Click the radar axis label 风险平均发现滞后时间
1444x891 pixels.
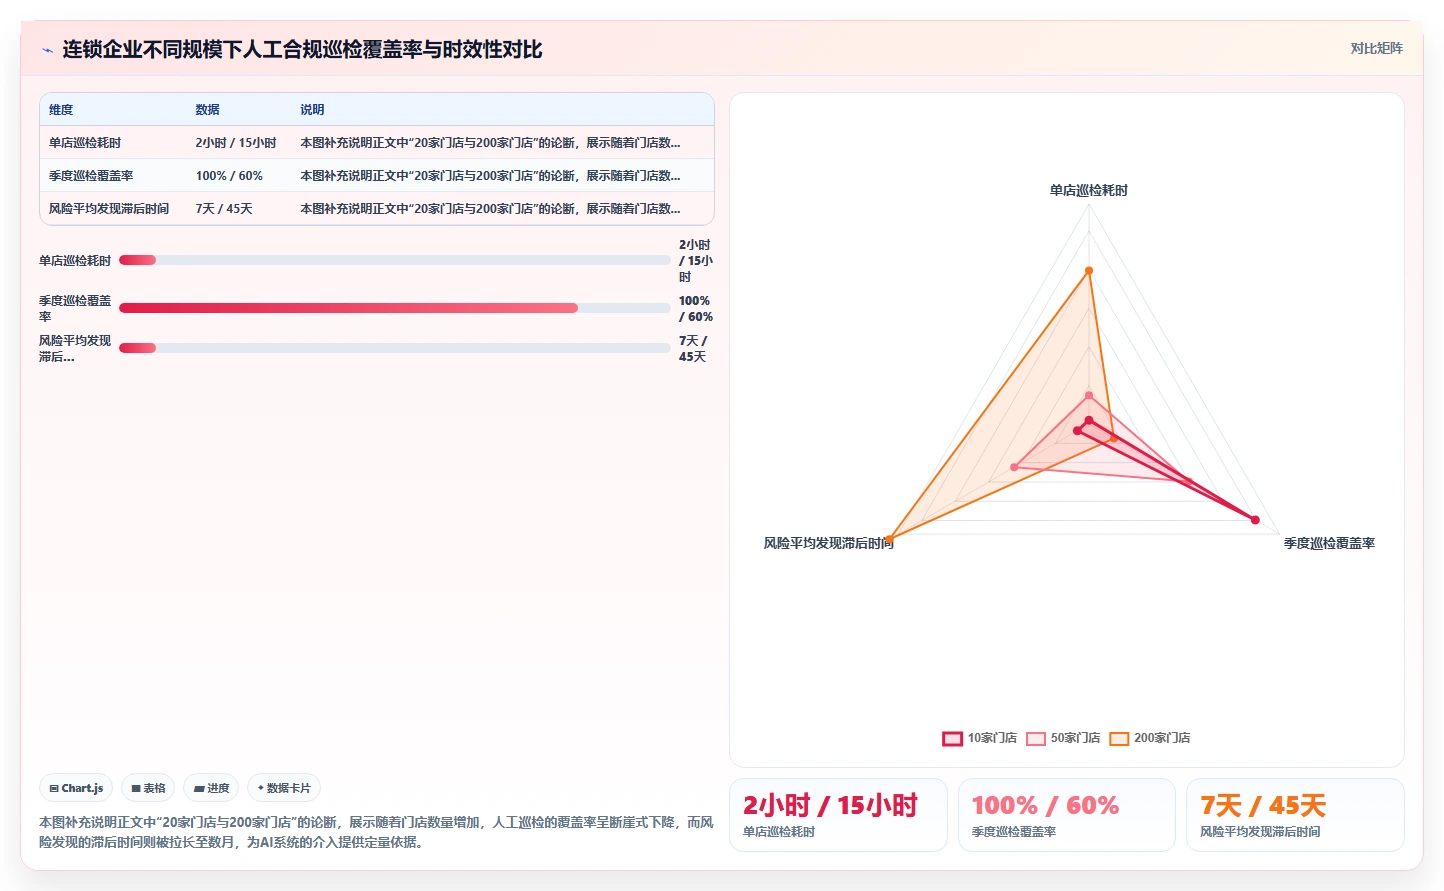829,543
